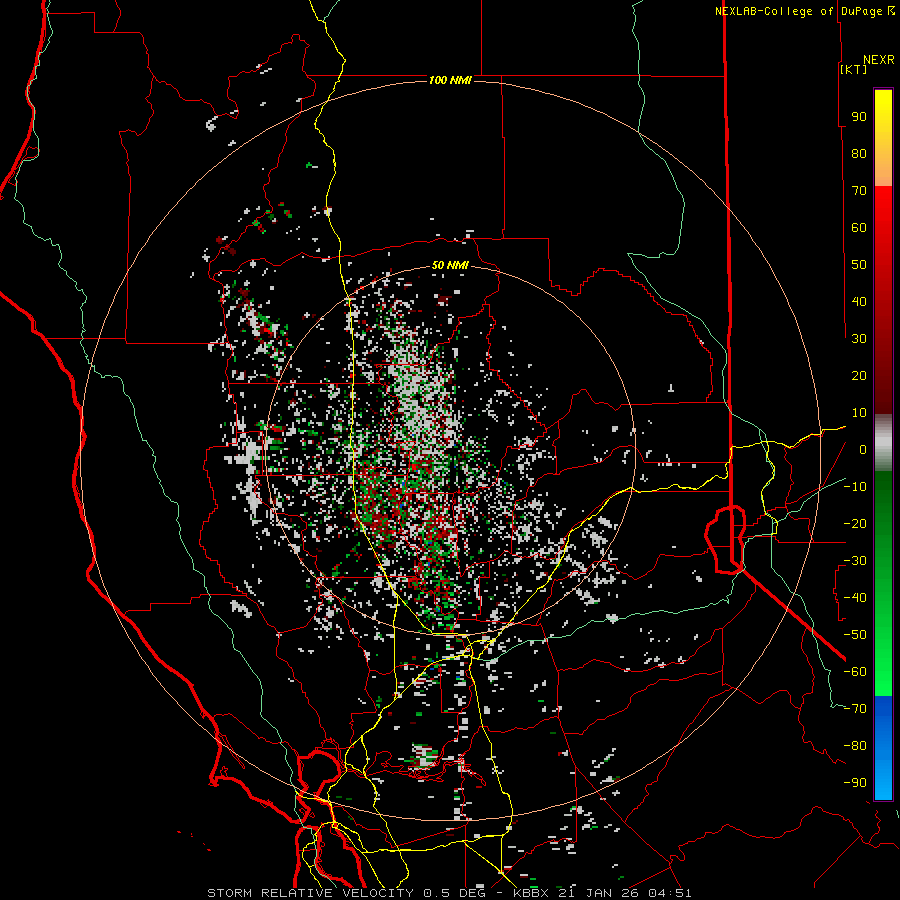Click the [KT] units label
900x900 pixels.
pos(854,69)
